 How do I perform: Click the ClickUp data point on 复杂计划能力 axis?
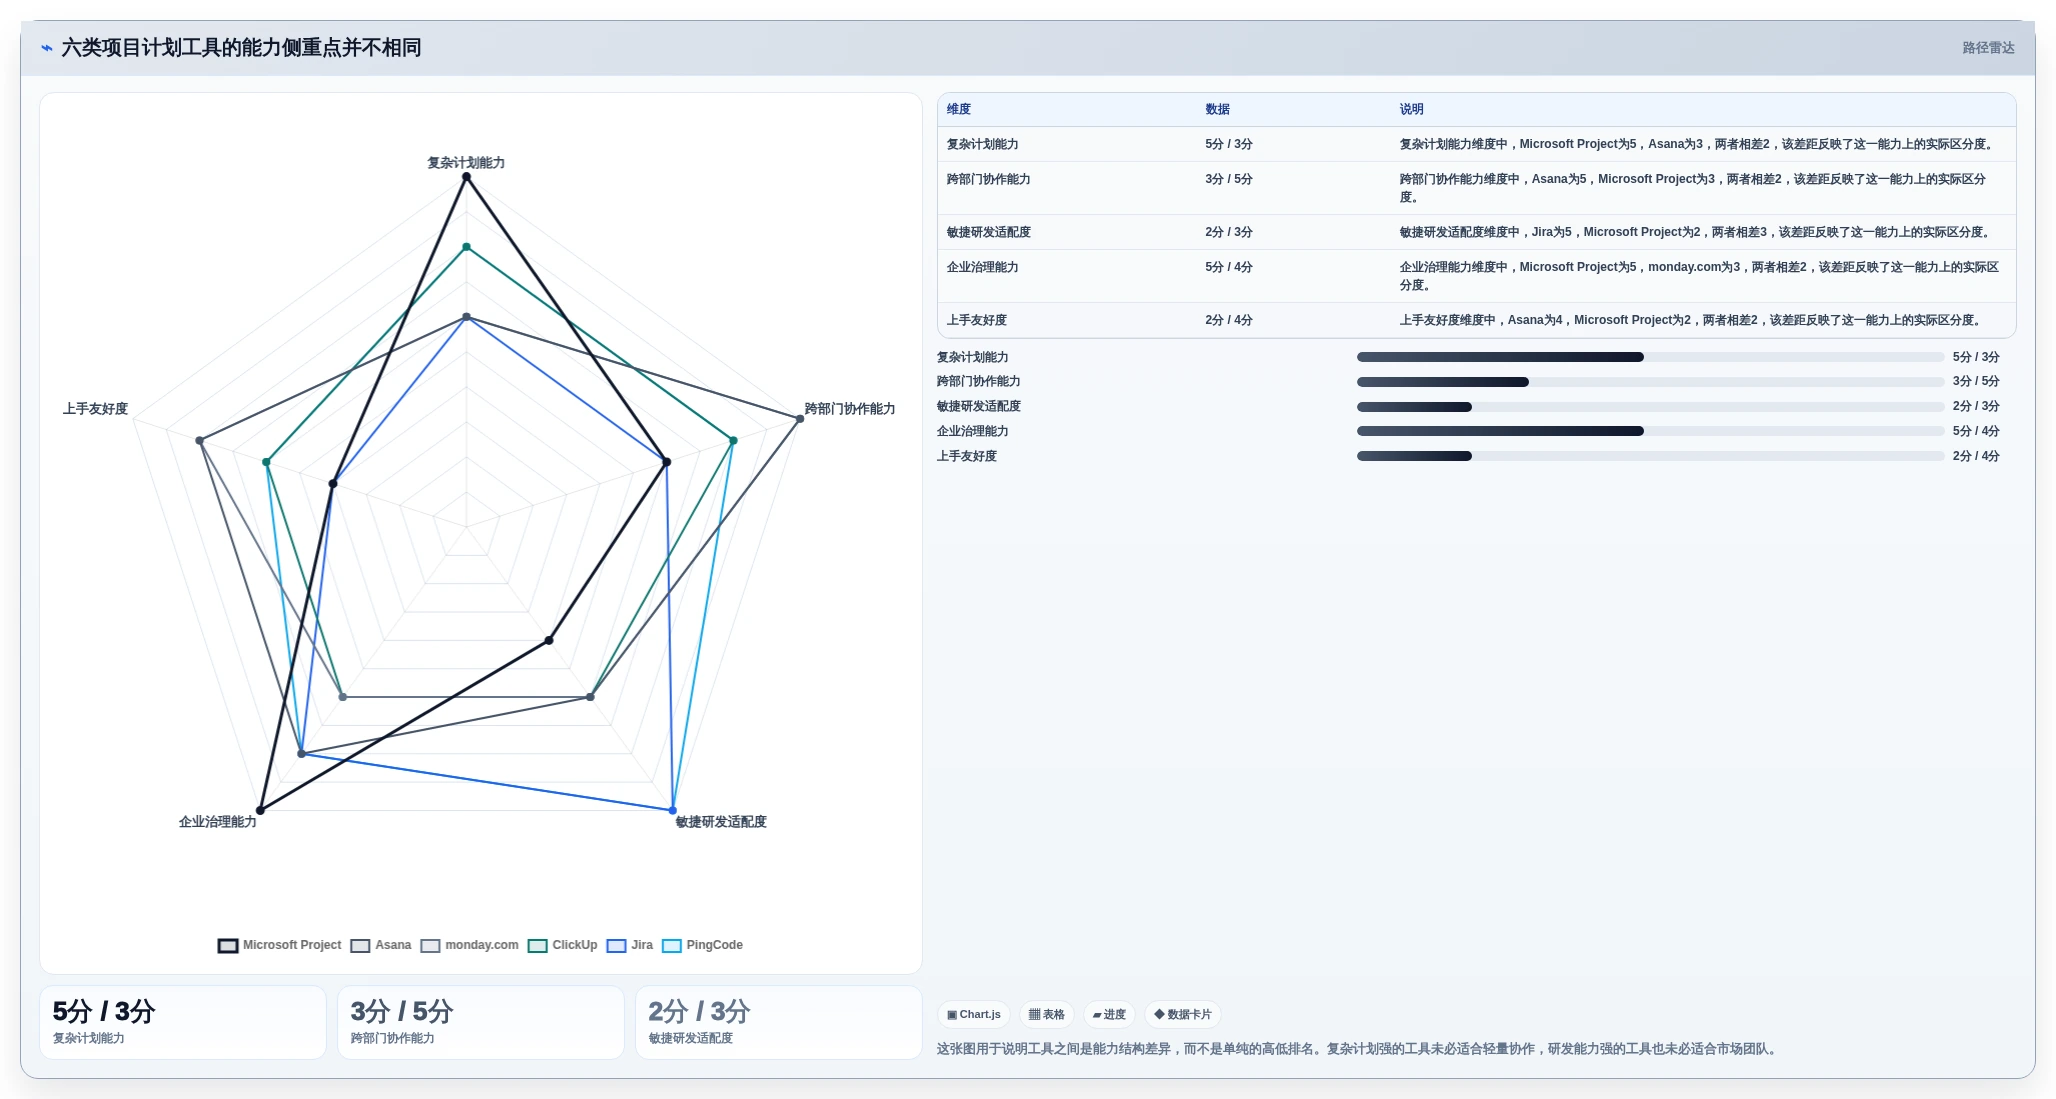(x=466, y=247)
